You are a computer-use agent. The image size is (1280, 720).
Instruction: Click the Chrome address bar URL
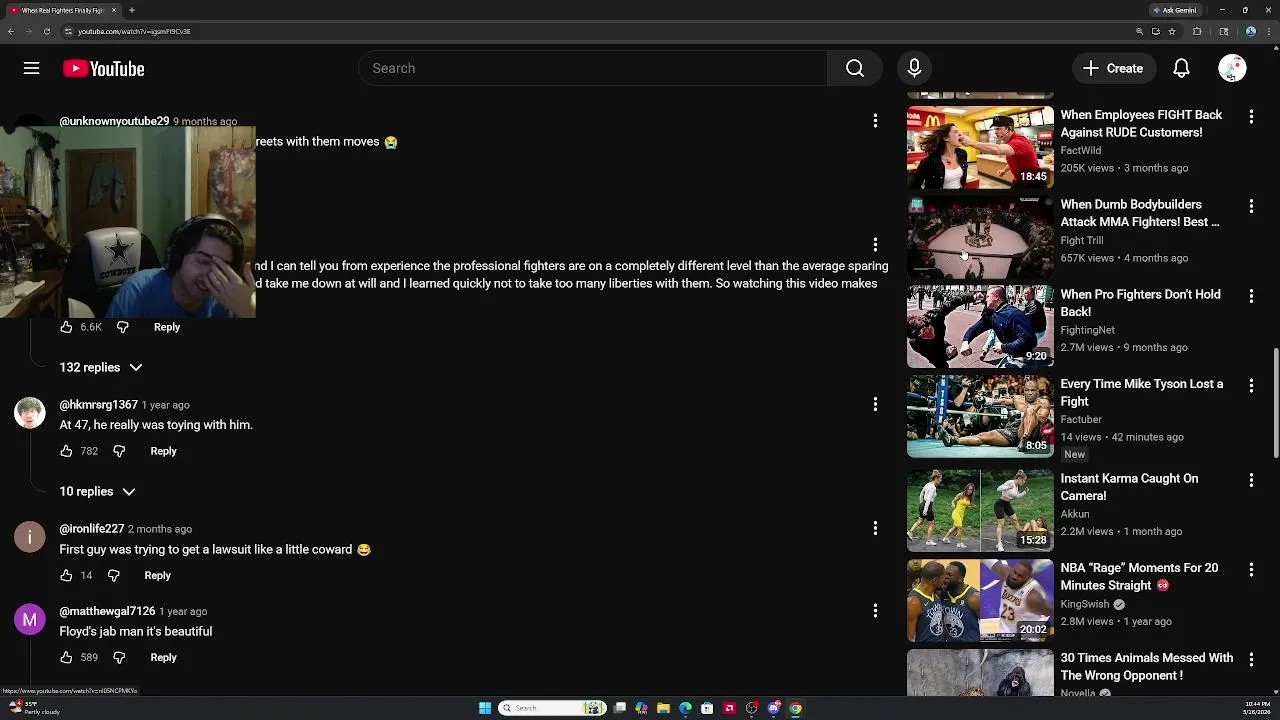tap(134, 31)
